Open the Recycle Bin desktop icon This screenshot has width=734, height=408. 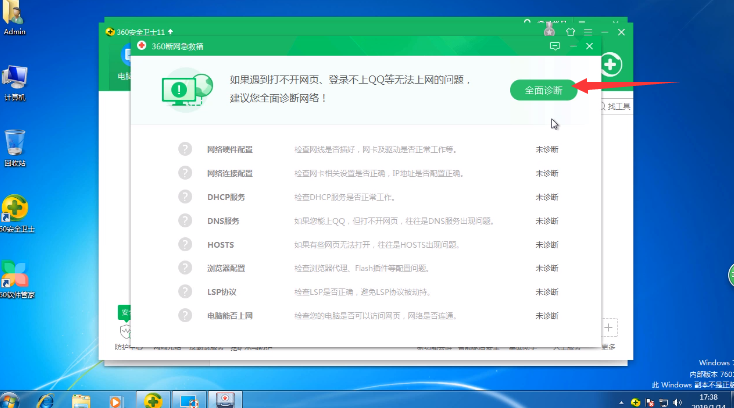(15, 146)
